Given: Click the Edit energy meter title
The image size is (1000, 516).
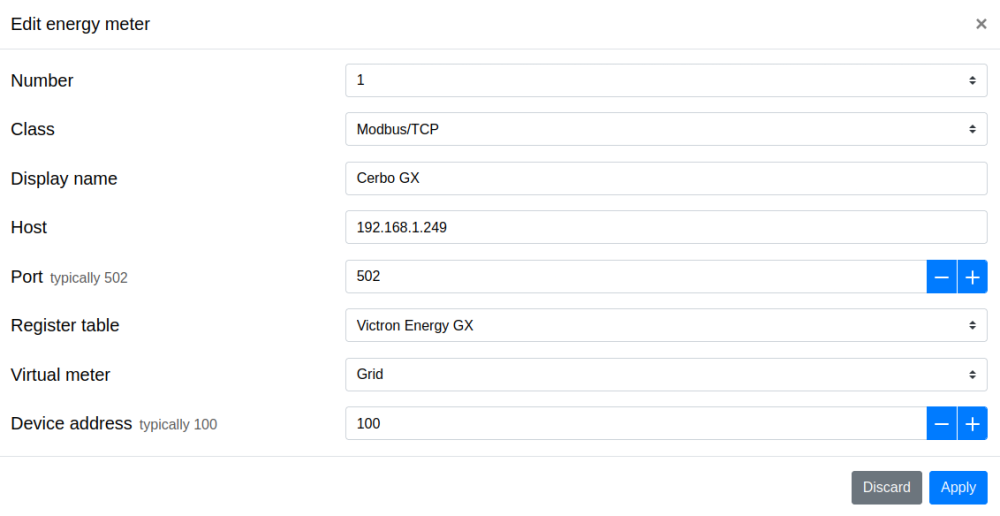Looking at the screenshot, I should pyautogui.click(x=80, y=24).
